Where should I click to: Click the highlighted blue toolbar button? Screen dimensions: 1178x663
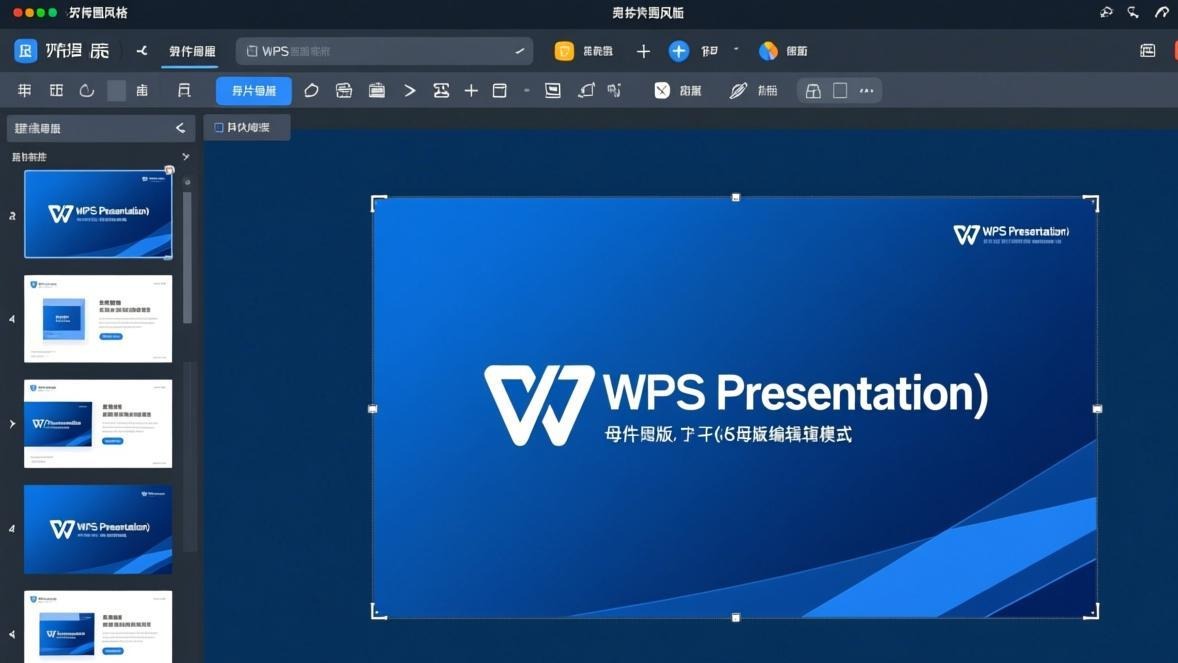tap(254, 90)
